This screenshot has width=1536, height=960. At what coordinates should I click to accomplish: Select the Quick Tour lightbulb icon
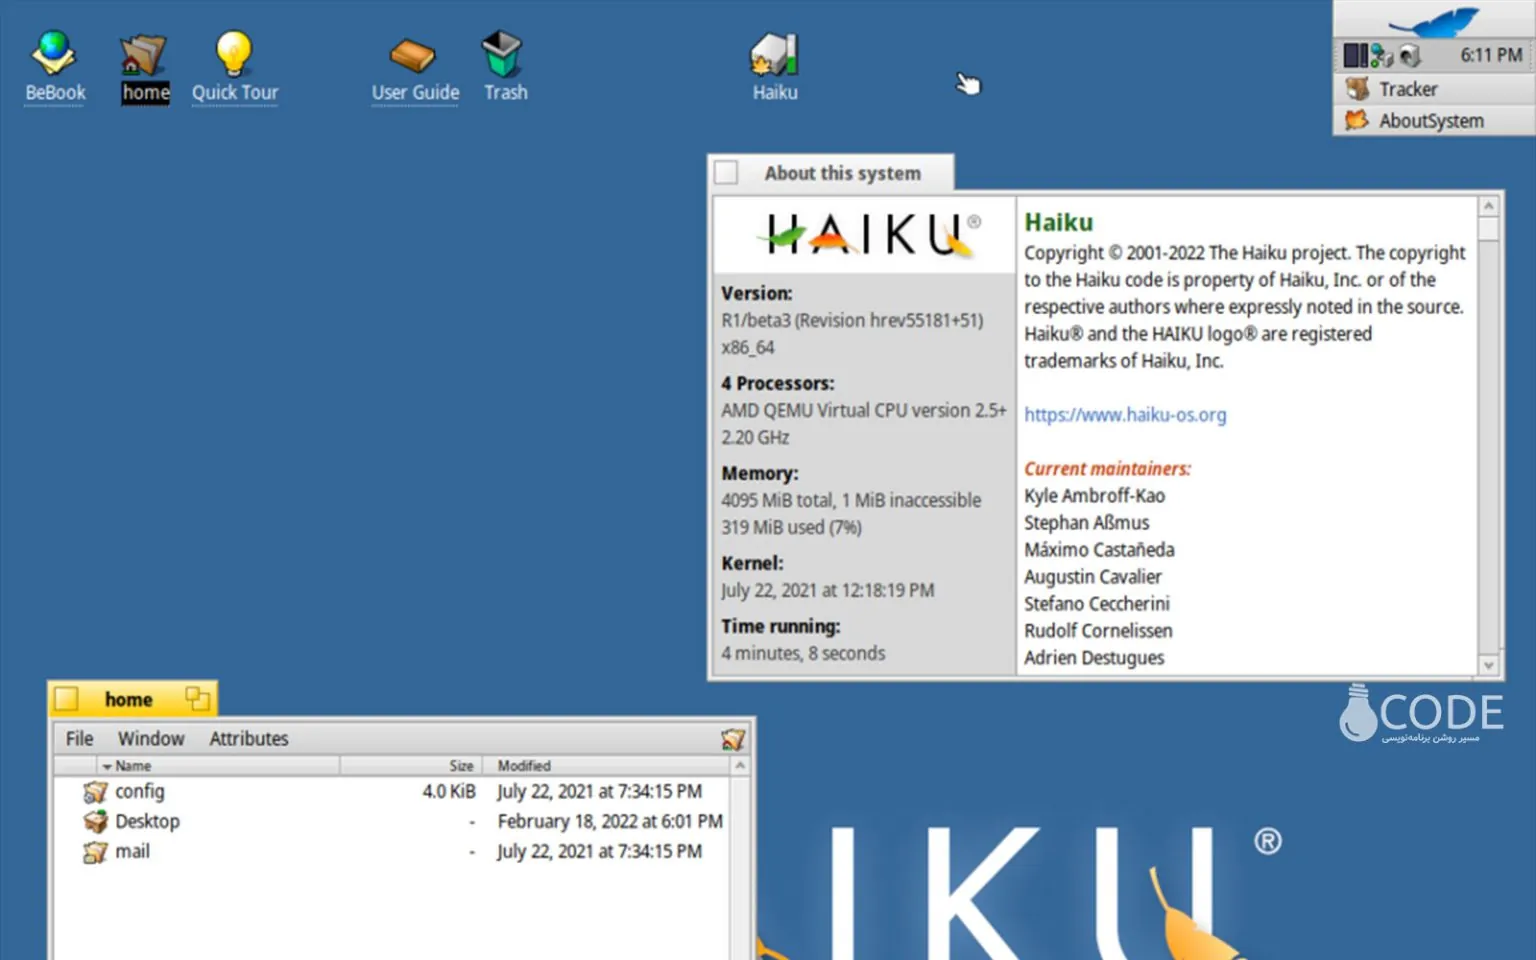tap(234, 55)
